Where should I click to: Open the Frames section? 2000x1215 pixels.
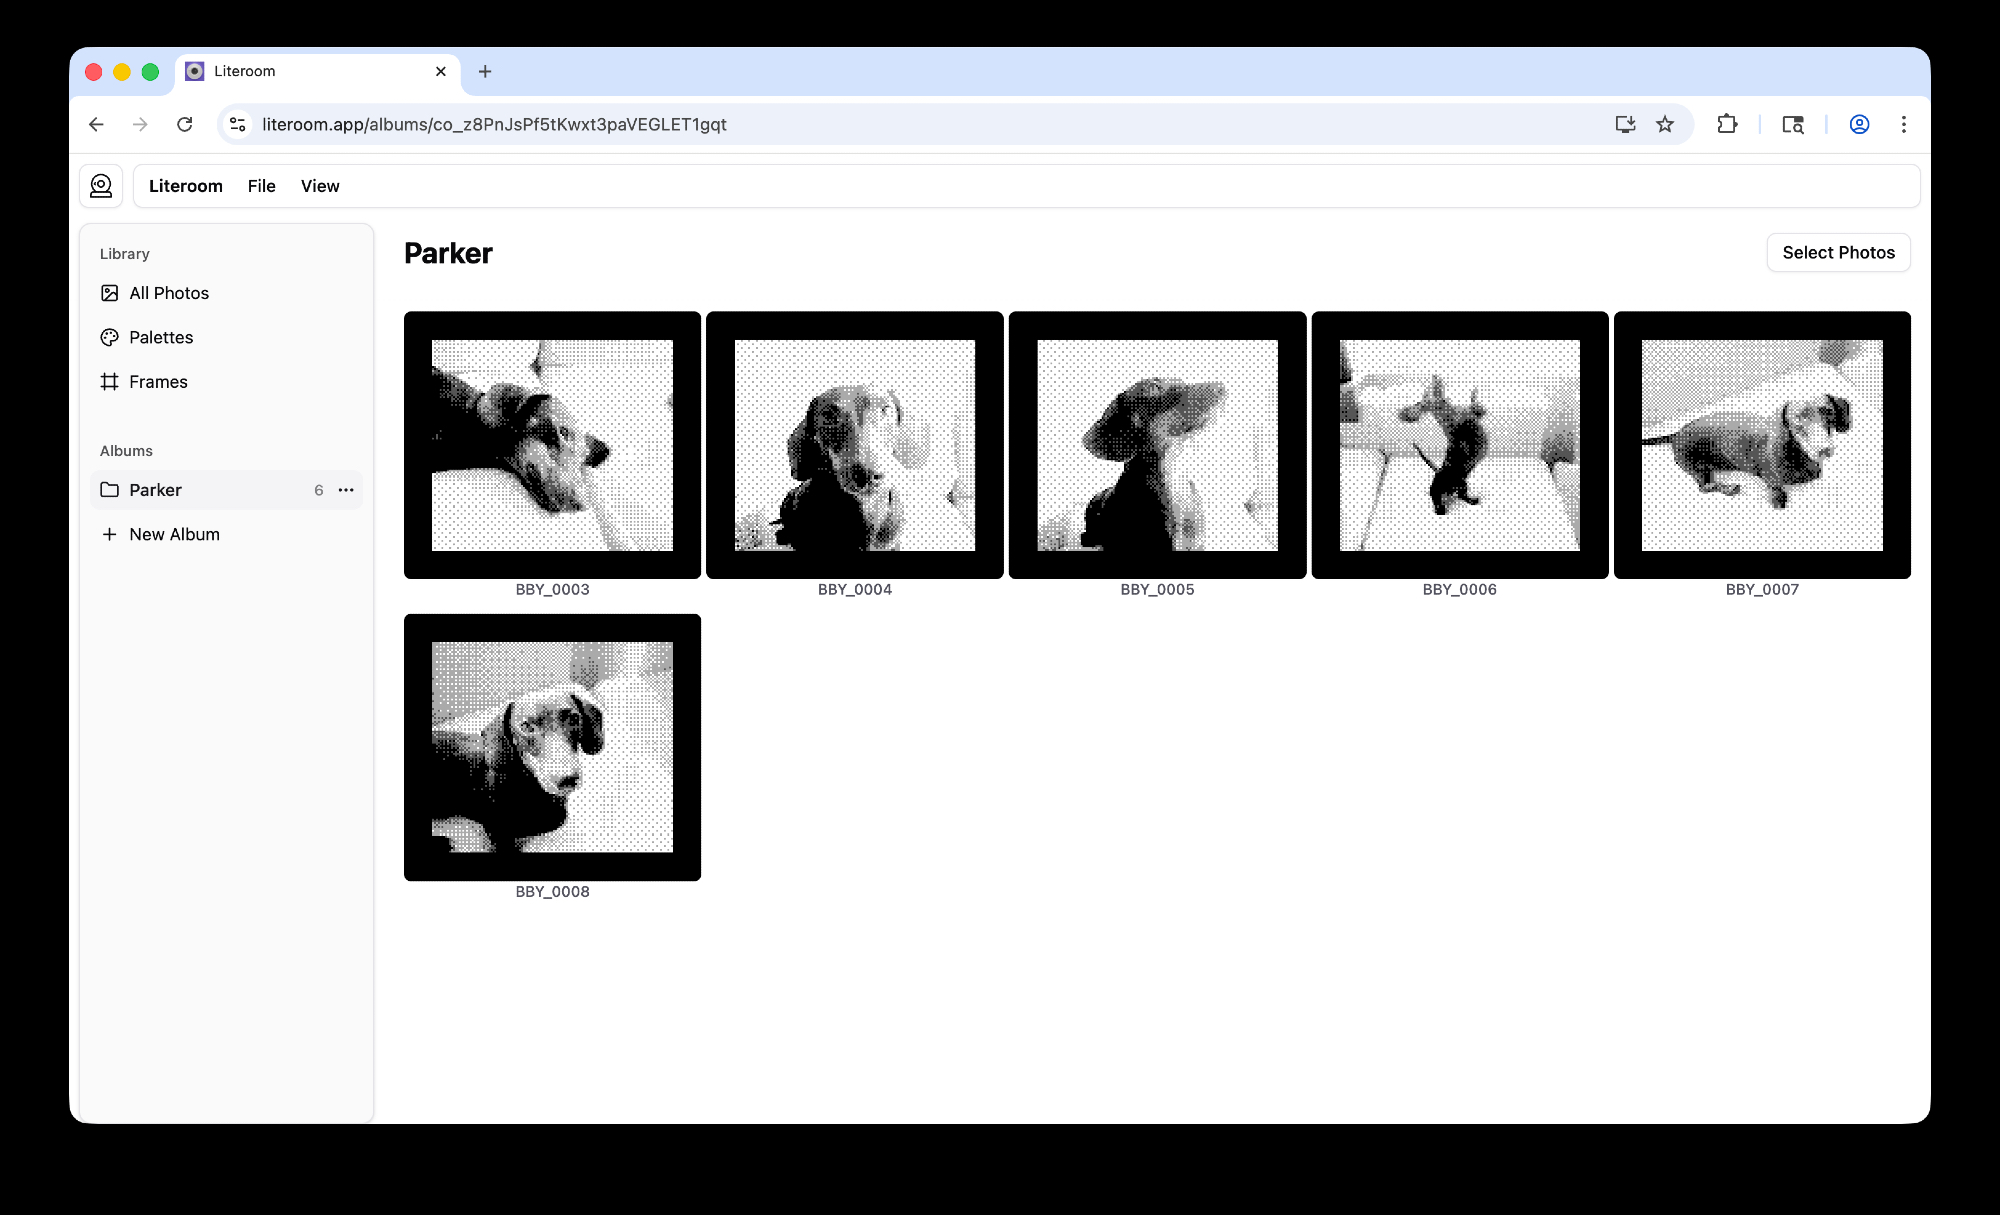pos(157,382)
